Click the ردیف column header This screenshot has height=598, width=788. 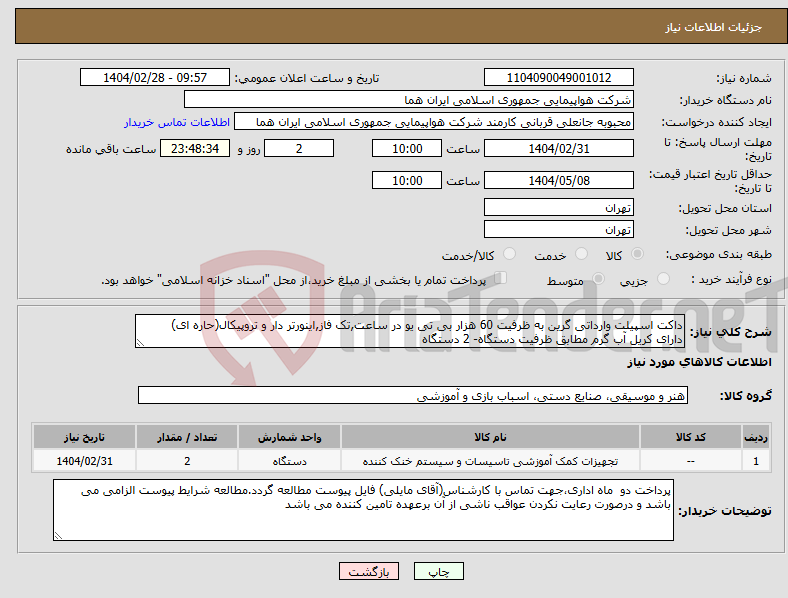[756, 437]
